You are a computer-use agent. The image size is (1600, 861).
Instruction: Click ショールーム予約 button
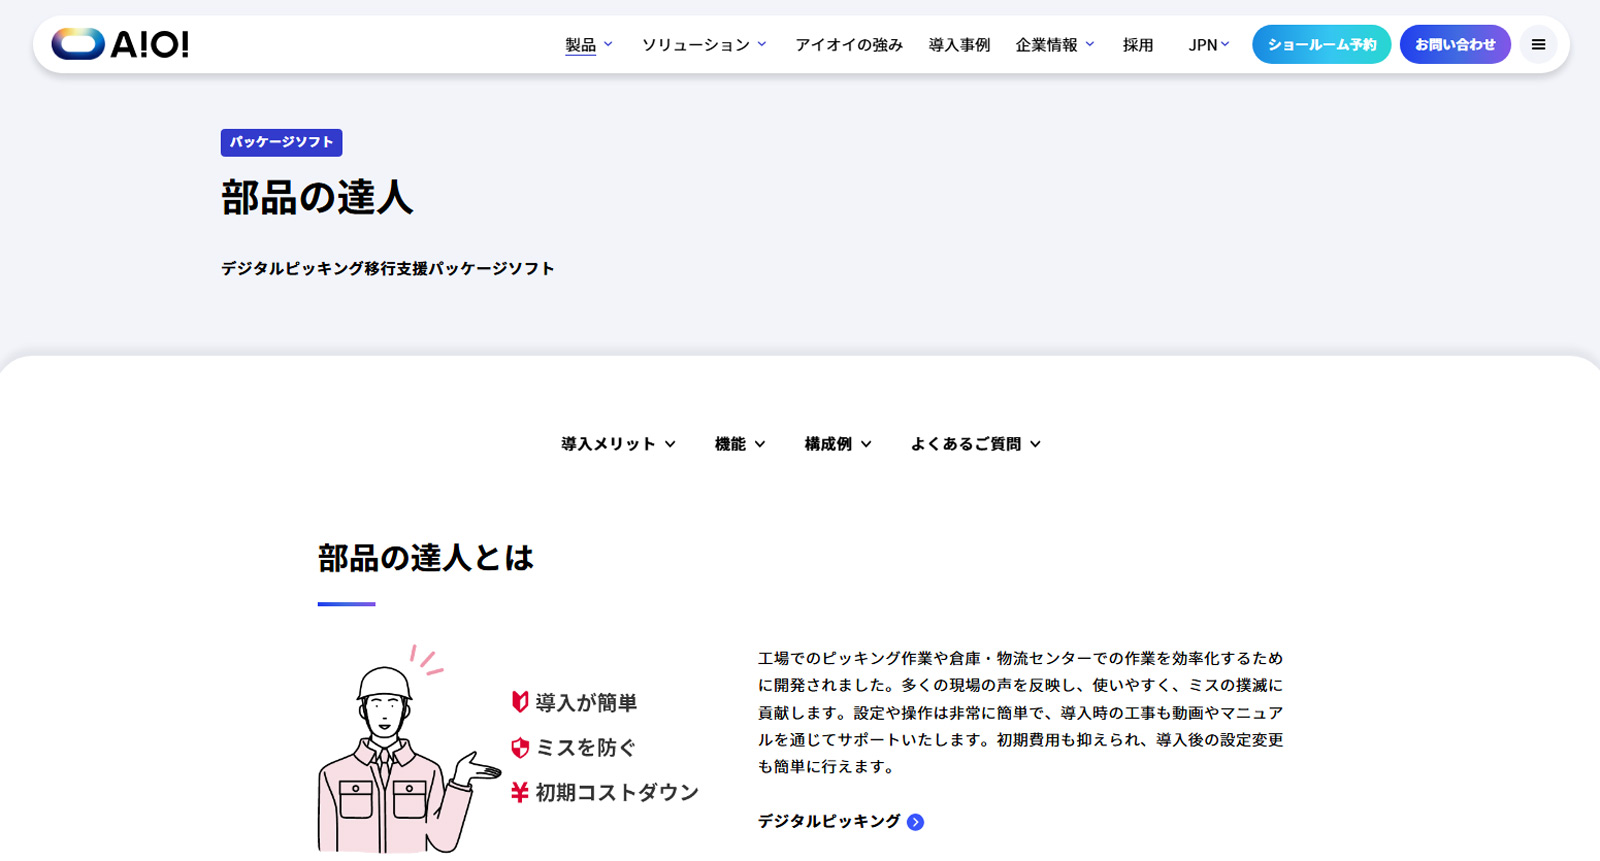[1321, 44]
